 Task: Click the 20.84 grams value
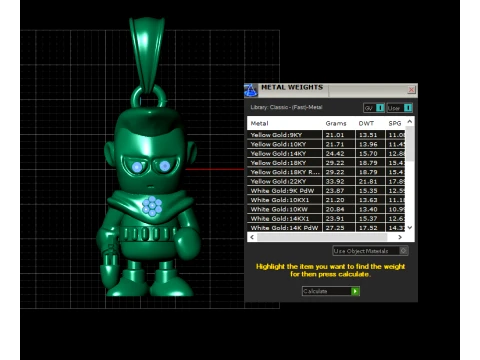tap(335, 209)
